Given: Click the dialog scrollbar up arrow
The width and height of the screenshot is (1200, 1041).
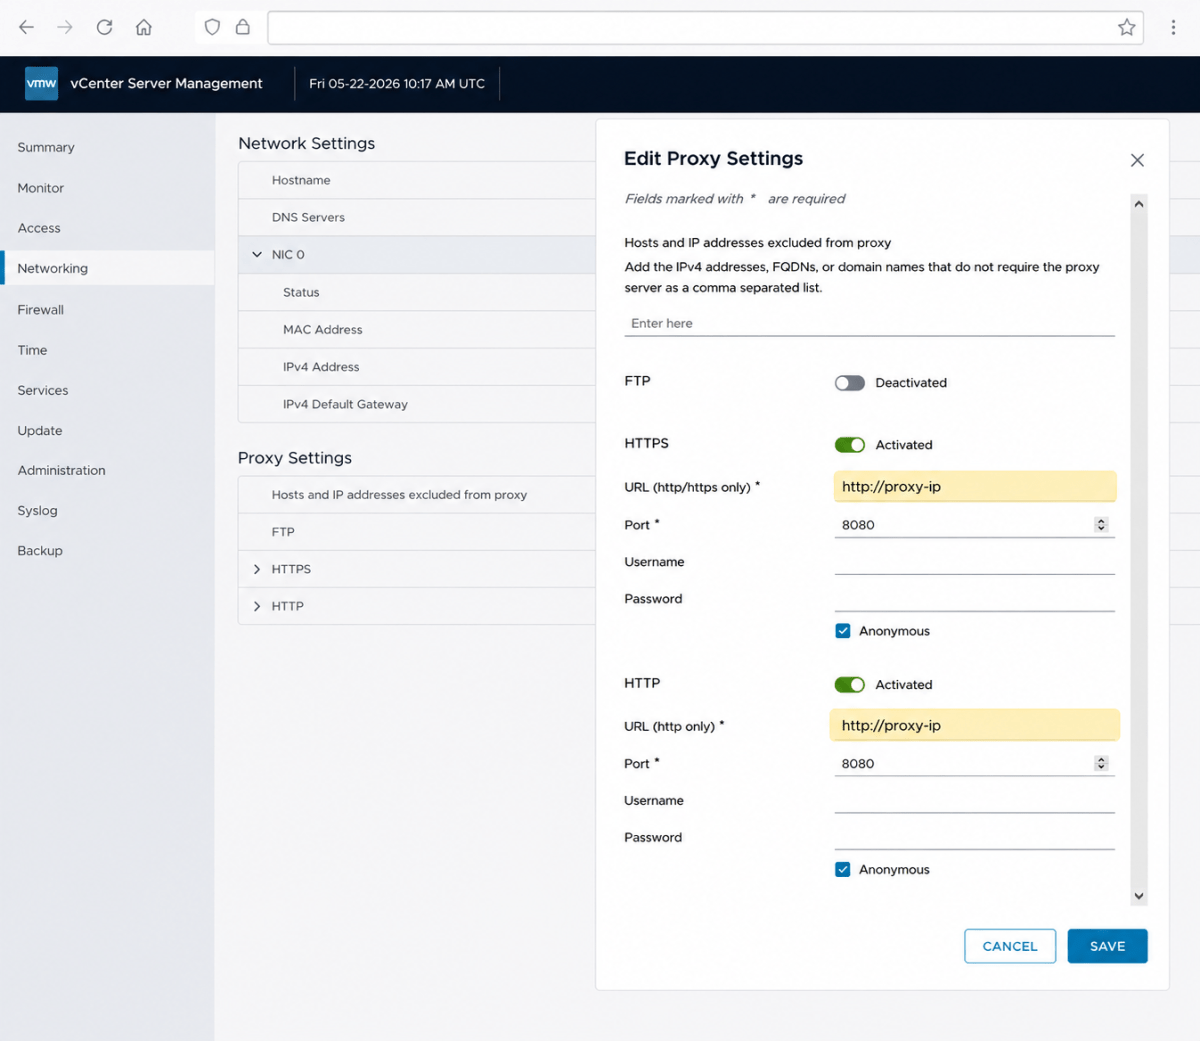Looking at the screenshot, I should pyautogui.click(x=1139, y=204).
